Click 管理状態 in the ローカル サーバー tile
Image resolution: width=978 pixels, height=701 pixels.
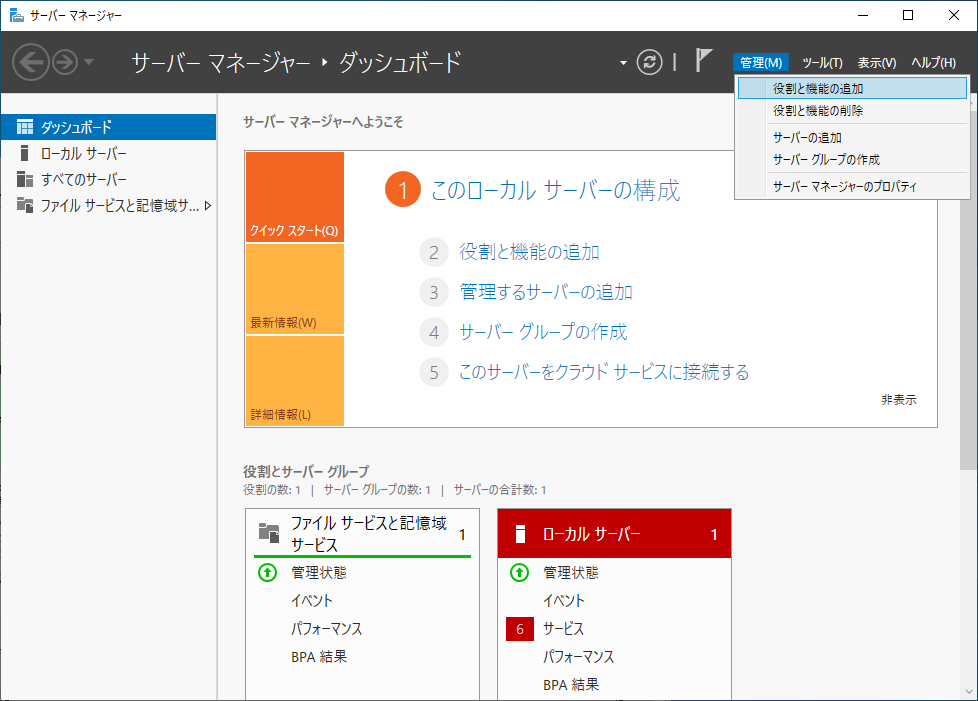point(571,573)
